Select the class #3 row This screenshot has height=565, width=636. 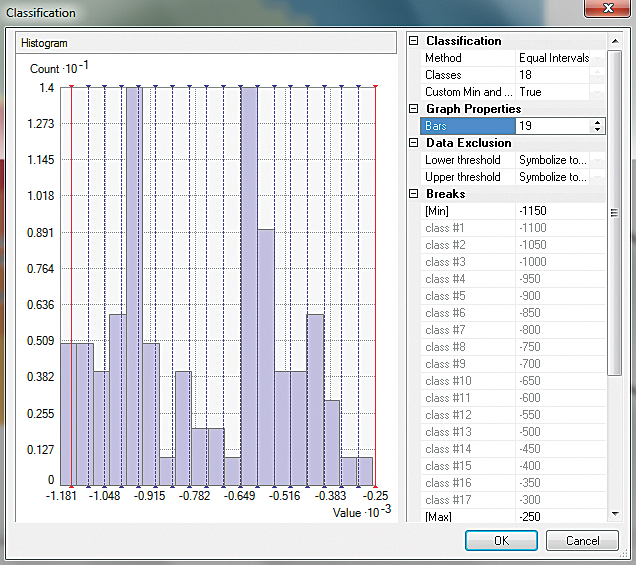tap(513, 262)
